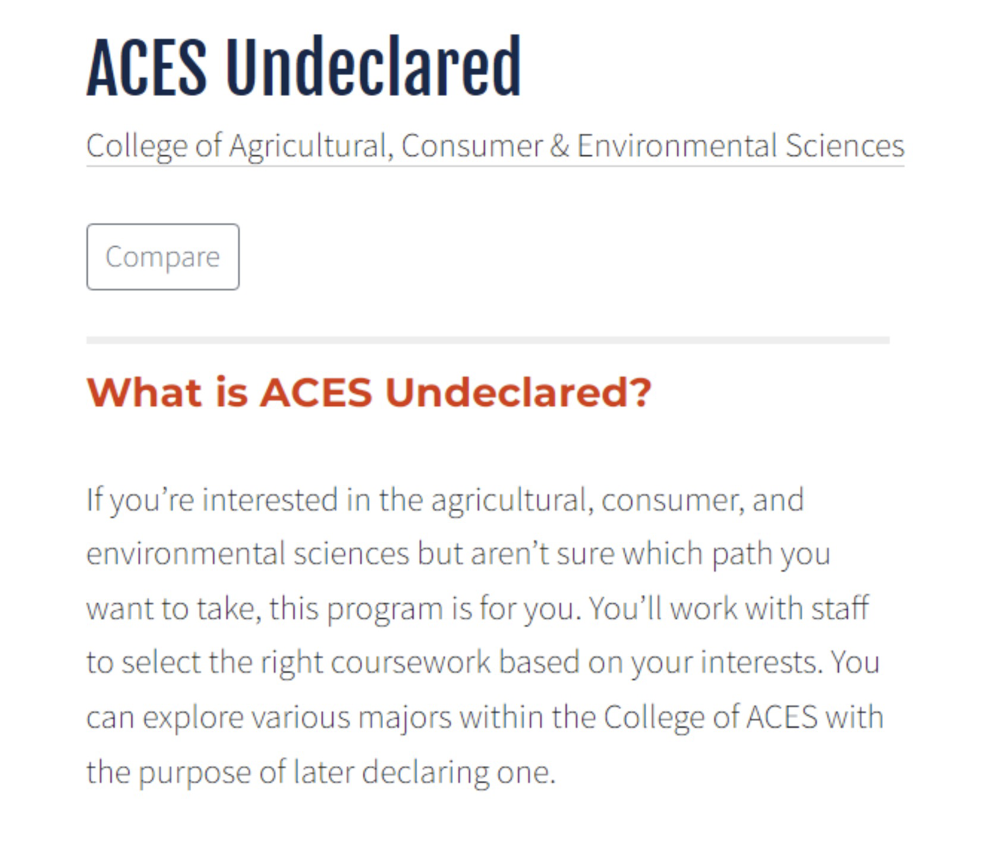Click the word 'Undeclared' in the orange heading
This screenshot has width=1000, height=856.
point(518,392)
